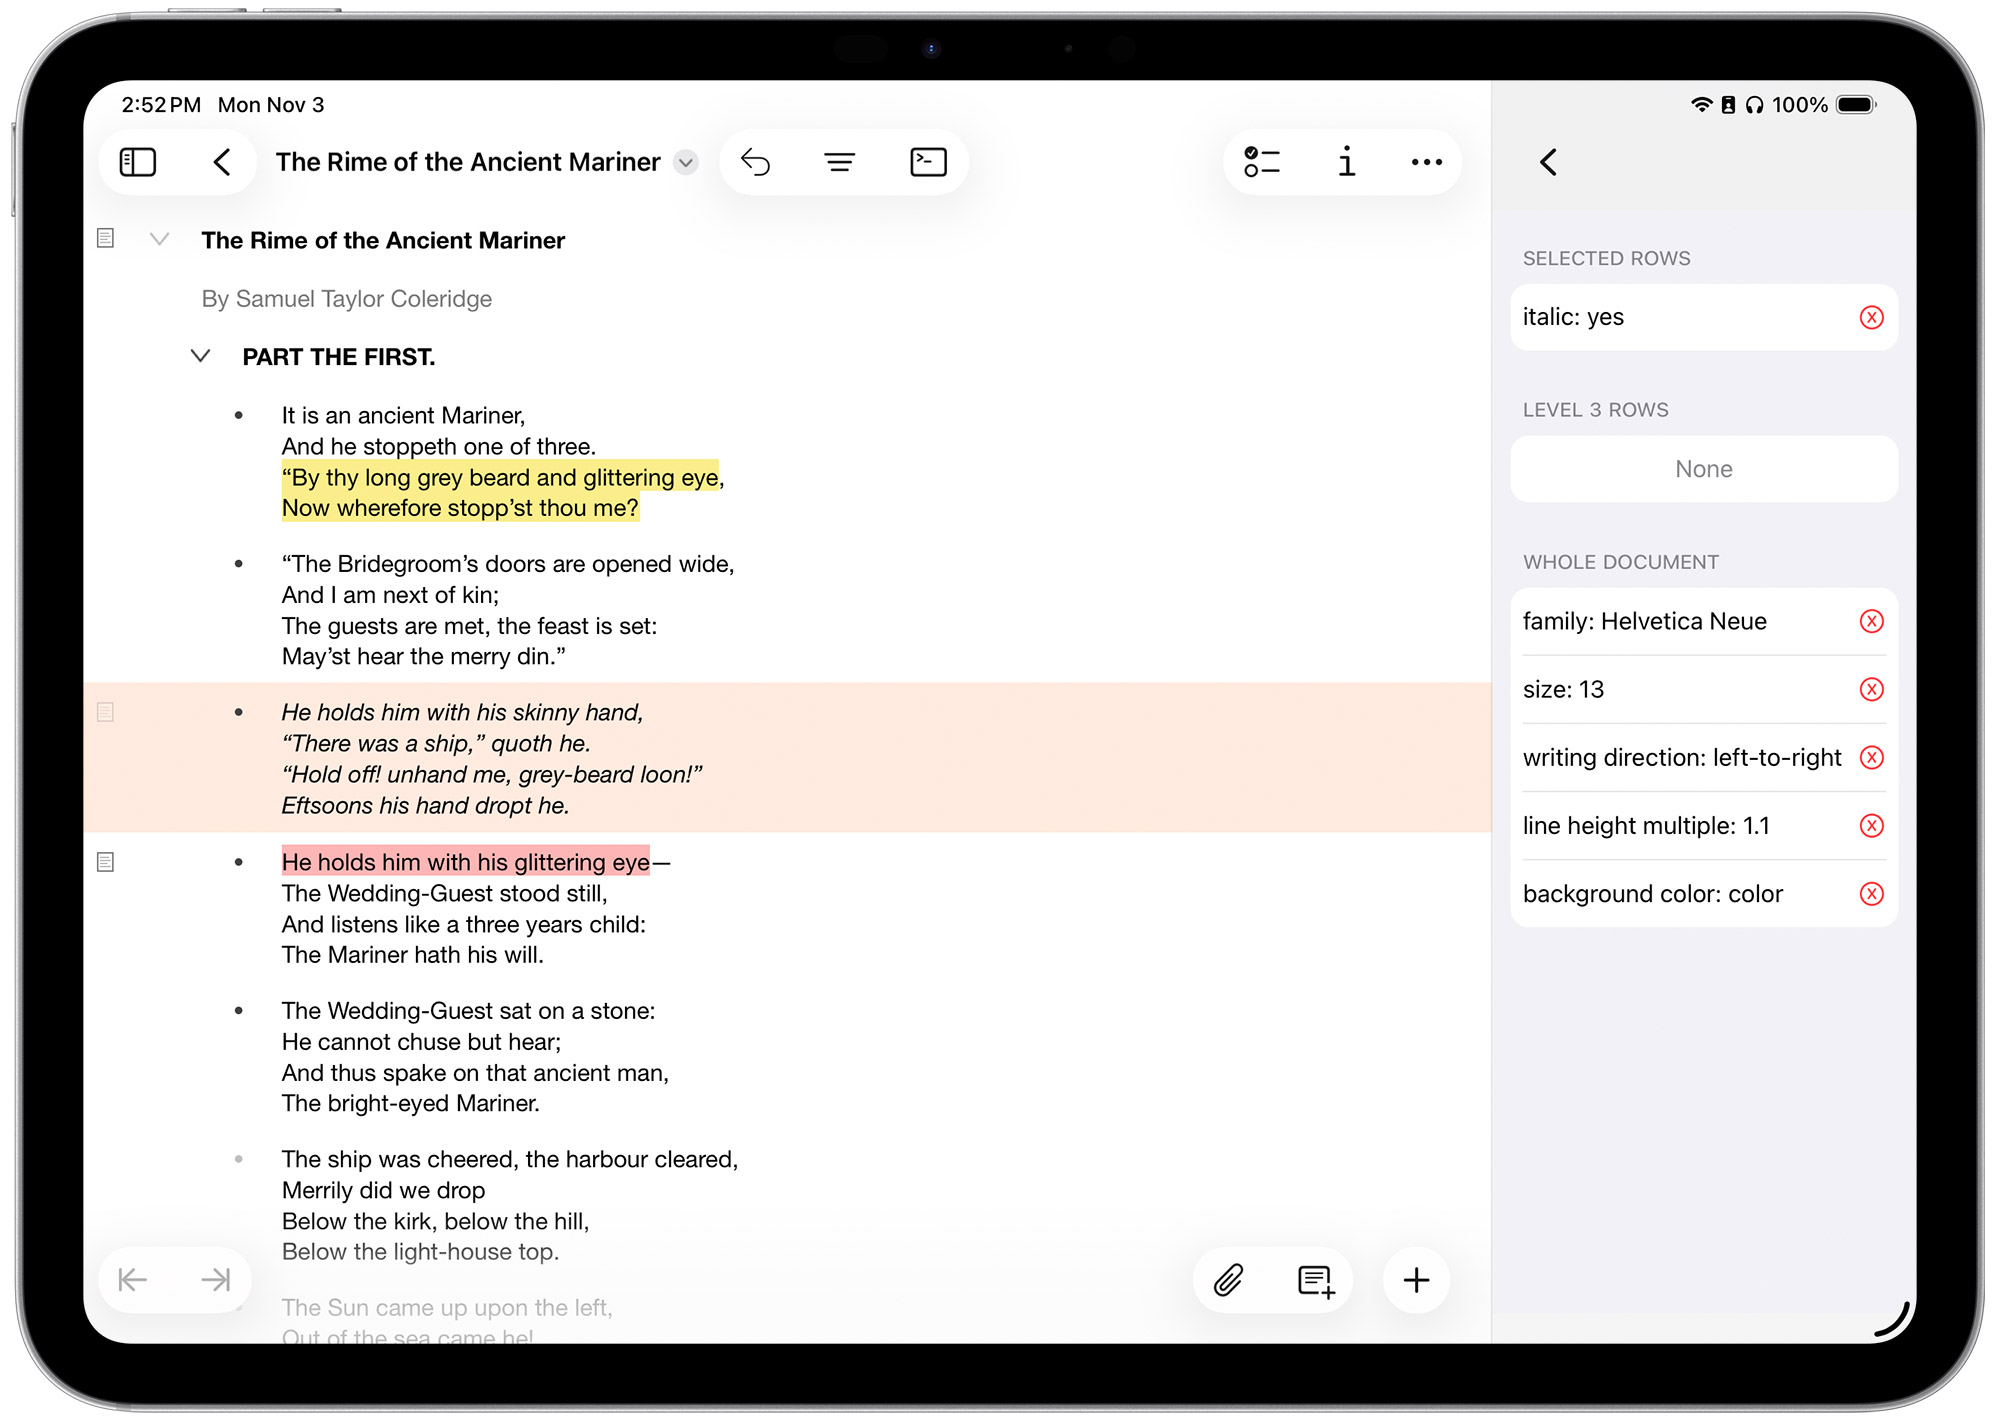Collapse the Ancient Mariner top-level row

[x=160, y=240]
